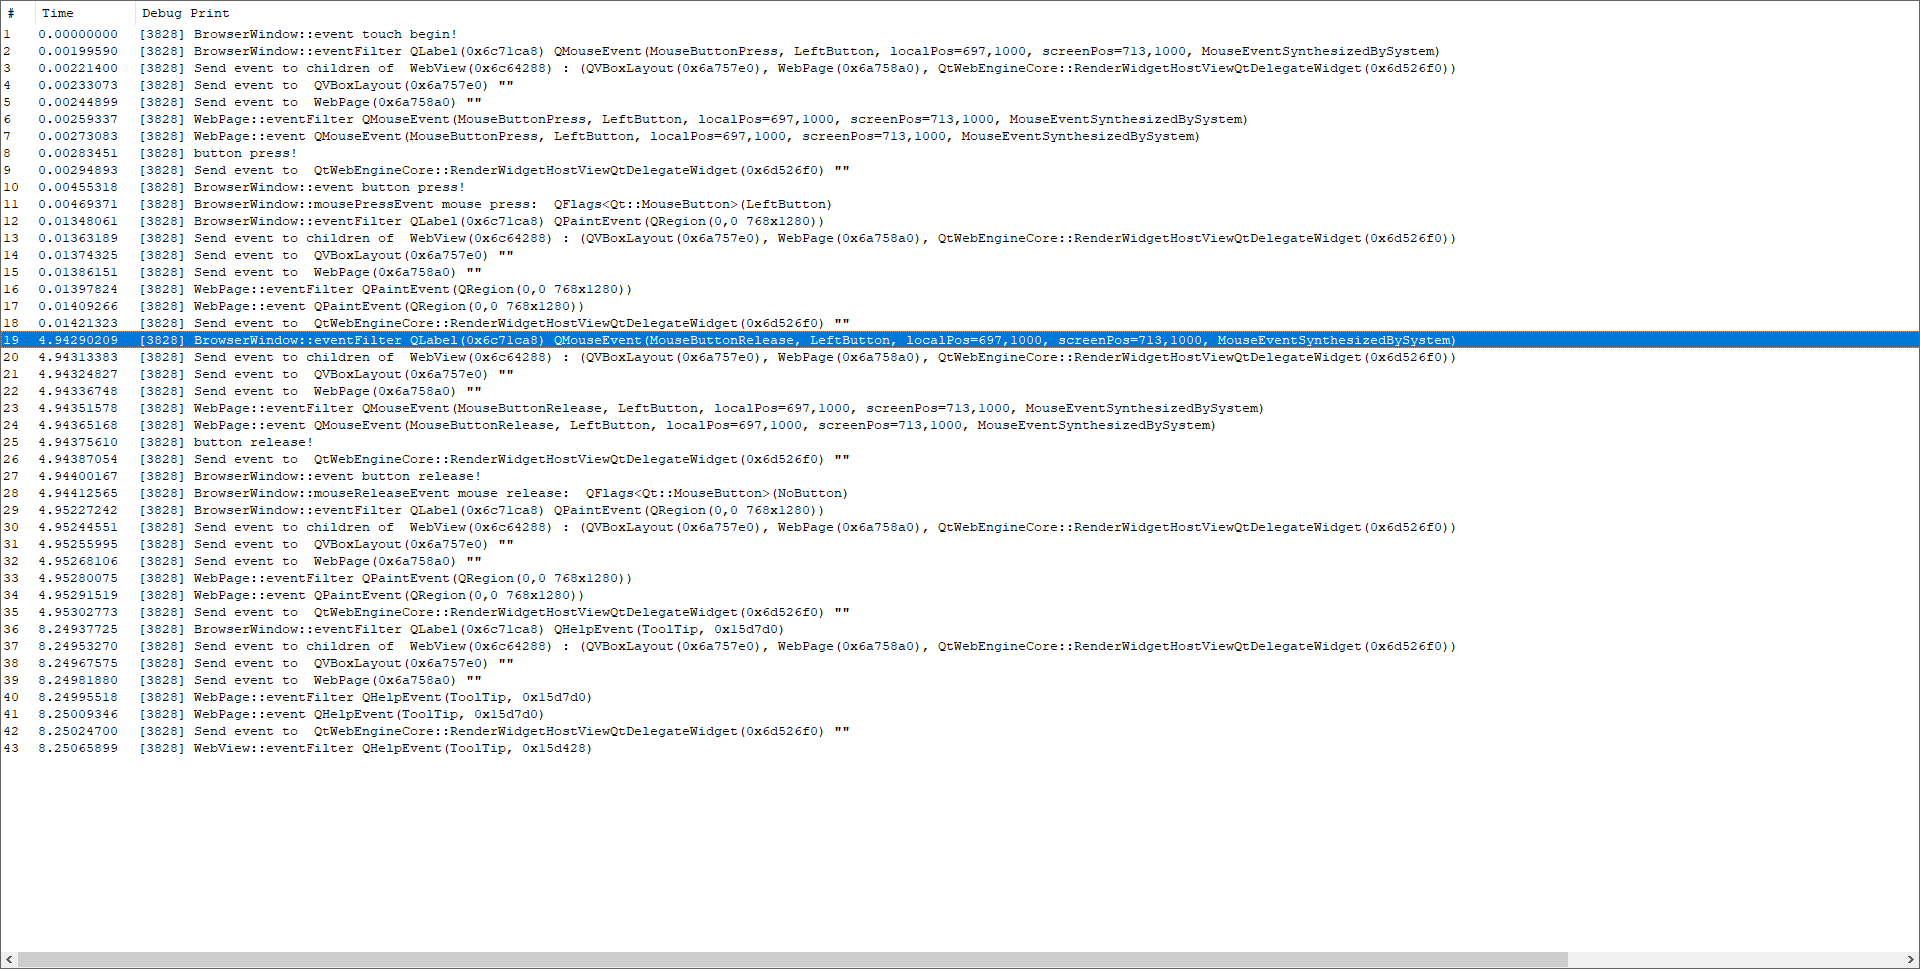Select line 1 'event touch begin!' entry

click(325, 34)
